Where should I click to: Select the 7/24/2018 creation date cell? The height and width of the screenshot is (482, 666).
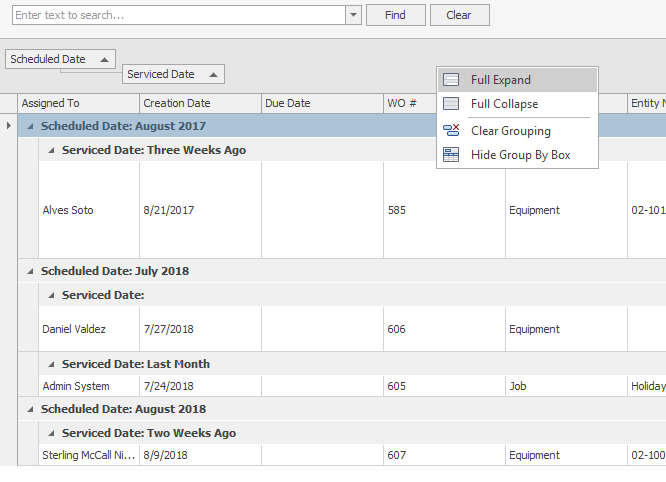pyautogui.click(x=200, y=386)
